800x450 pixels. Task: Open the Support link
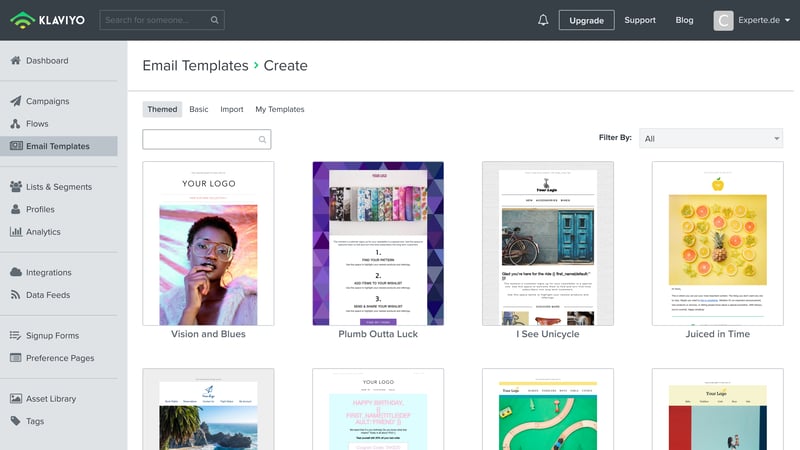click(x=640, y=20)
